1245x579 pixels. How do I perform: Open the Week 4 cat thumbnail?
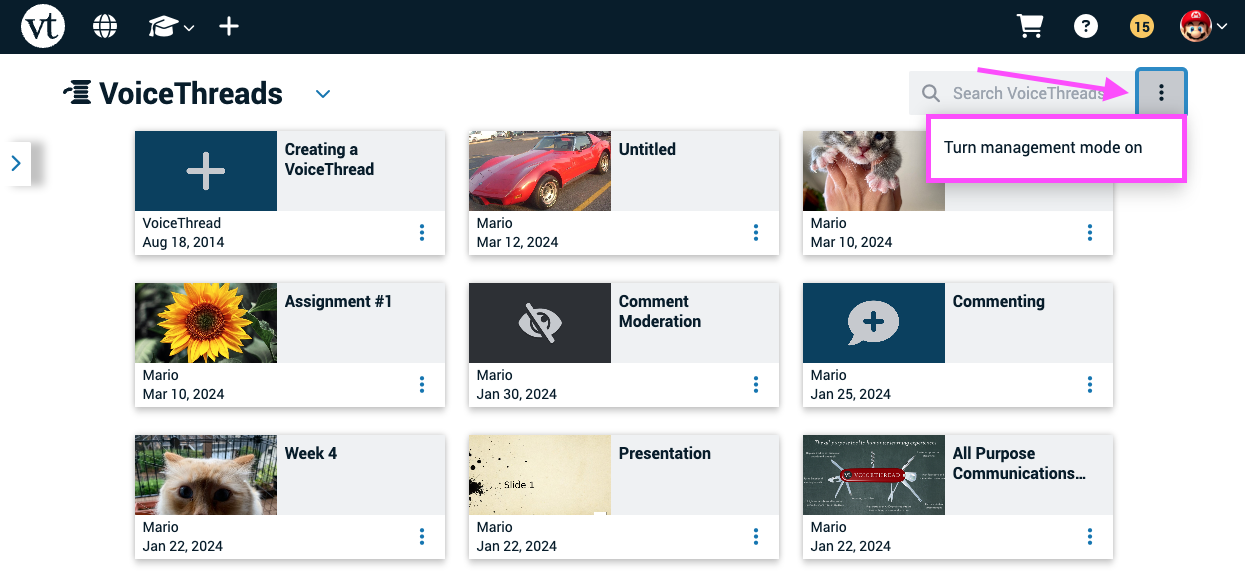coord(206,475)
